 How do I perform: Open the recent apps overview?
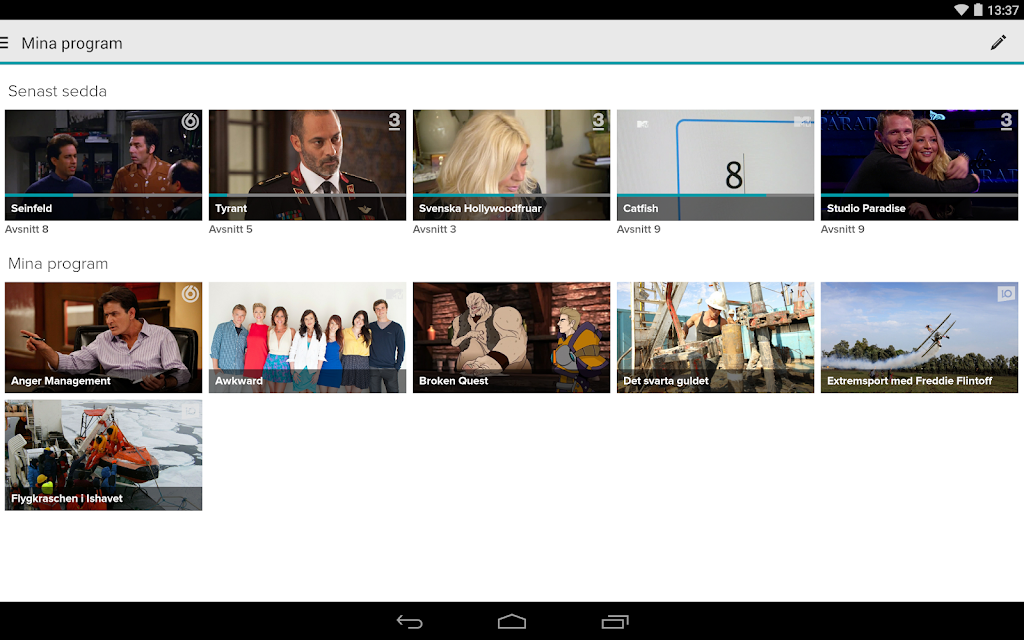pos(614,622)
